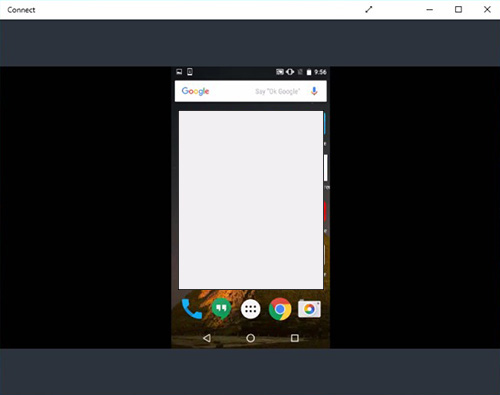The width and height of the screenshot is (500, 395).
Task: Start voice search with the microphone icon
Action: pyautogui.click(x=314, y=91)
